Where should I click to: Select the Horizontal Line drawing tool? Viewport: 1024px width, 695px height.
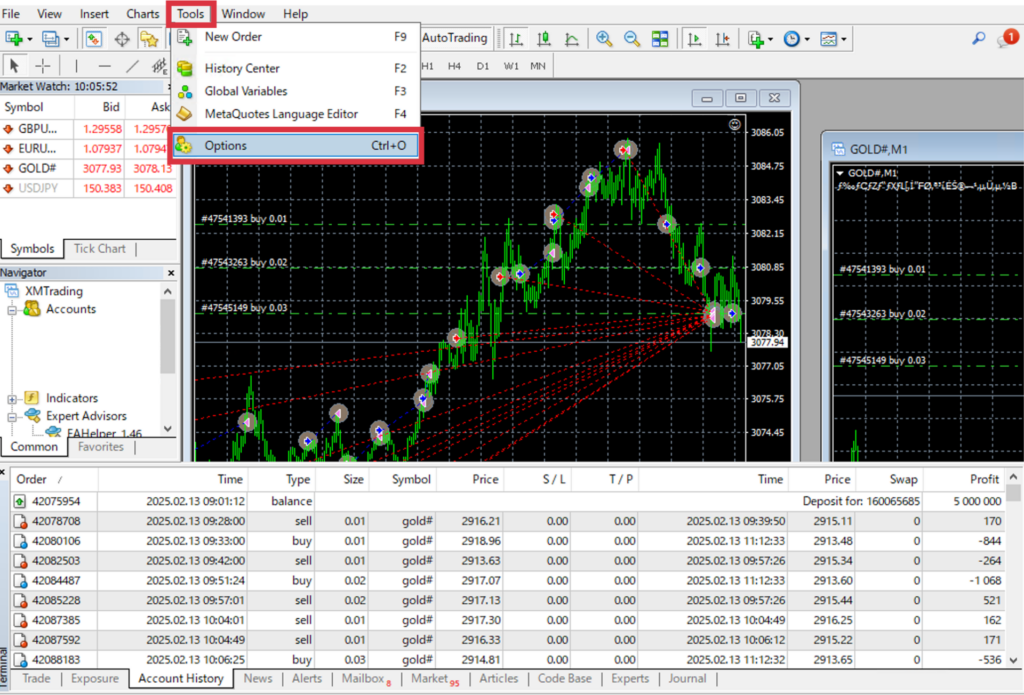(104, 65)
